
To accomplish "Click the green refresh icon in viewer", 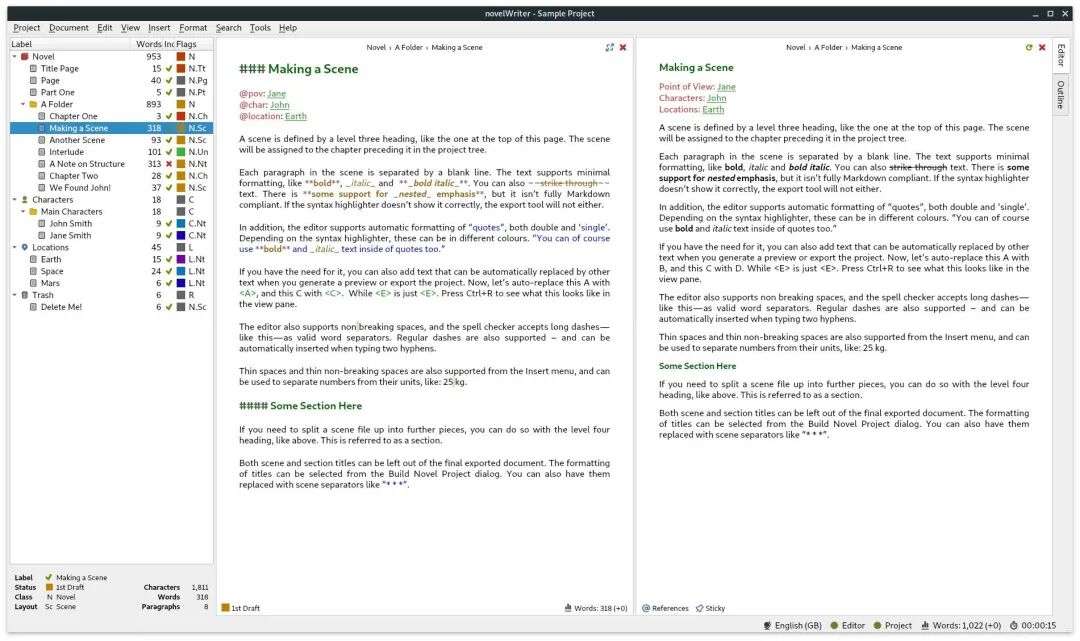I will 1029,47.
